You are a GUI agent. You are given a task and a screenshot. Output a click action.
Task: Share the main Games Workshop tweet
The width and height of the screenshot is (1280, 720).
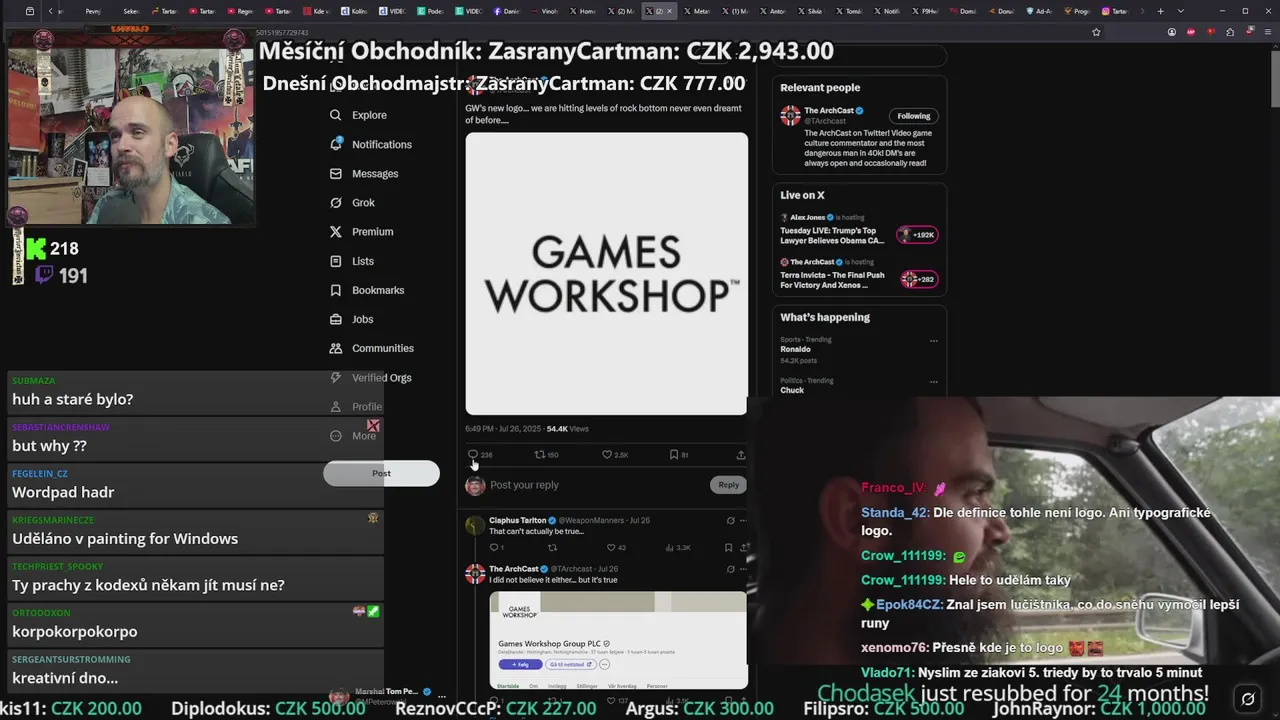pyautogui.click(x=741, y=454)
